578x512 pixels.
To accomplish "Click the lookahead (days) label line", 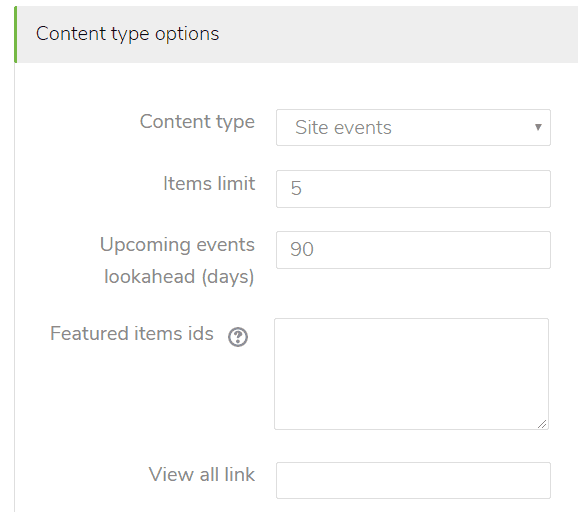I will [179, 276].
